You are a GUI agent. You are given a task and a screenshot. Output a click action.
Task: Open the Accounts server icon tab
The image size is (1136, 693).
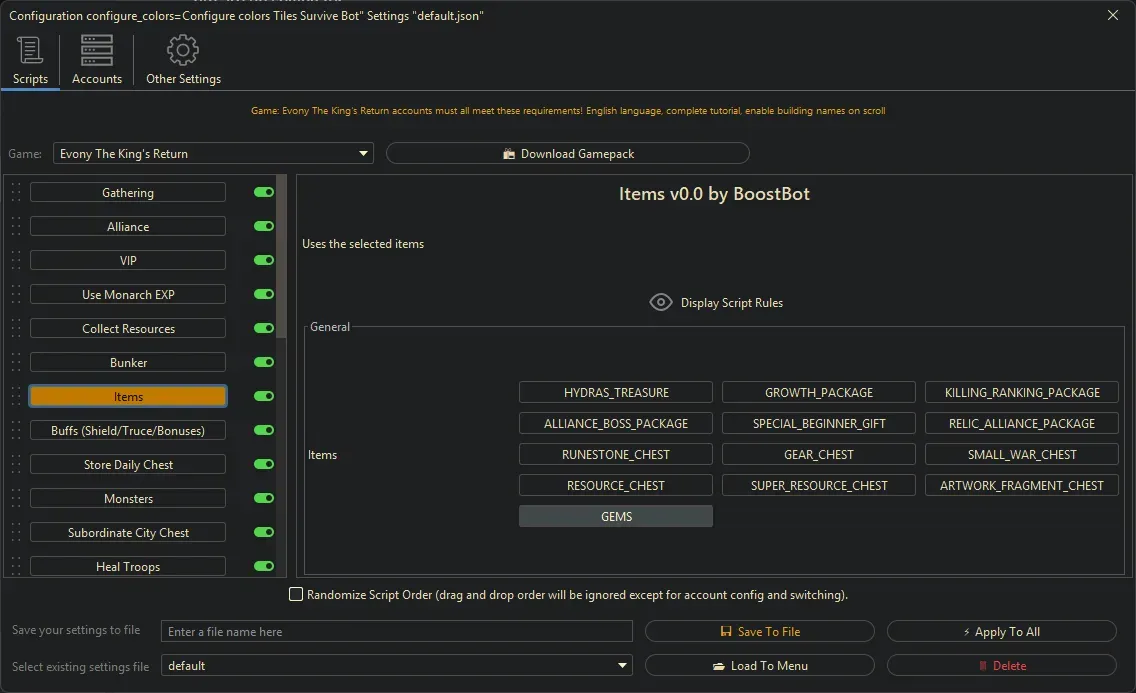(x=97, y=51)
